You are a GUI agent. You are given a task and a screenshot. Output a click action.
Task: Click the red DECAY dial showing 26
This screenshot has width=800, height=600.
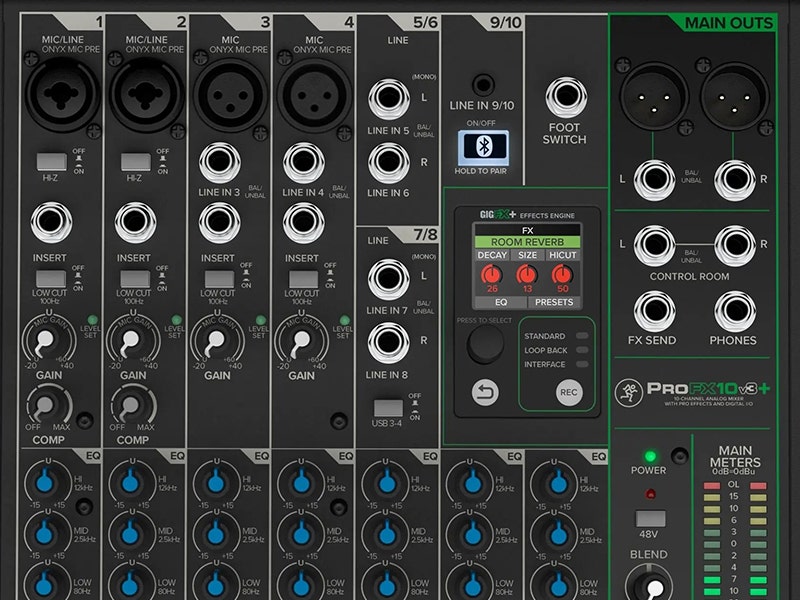[x=491, y=274]
